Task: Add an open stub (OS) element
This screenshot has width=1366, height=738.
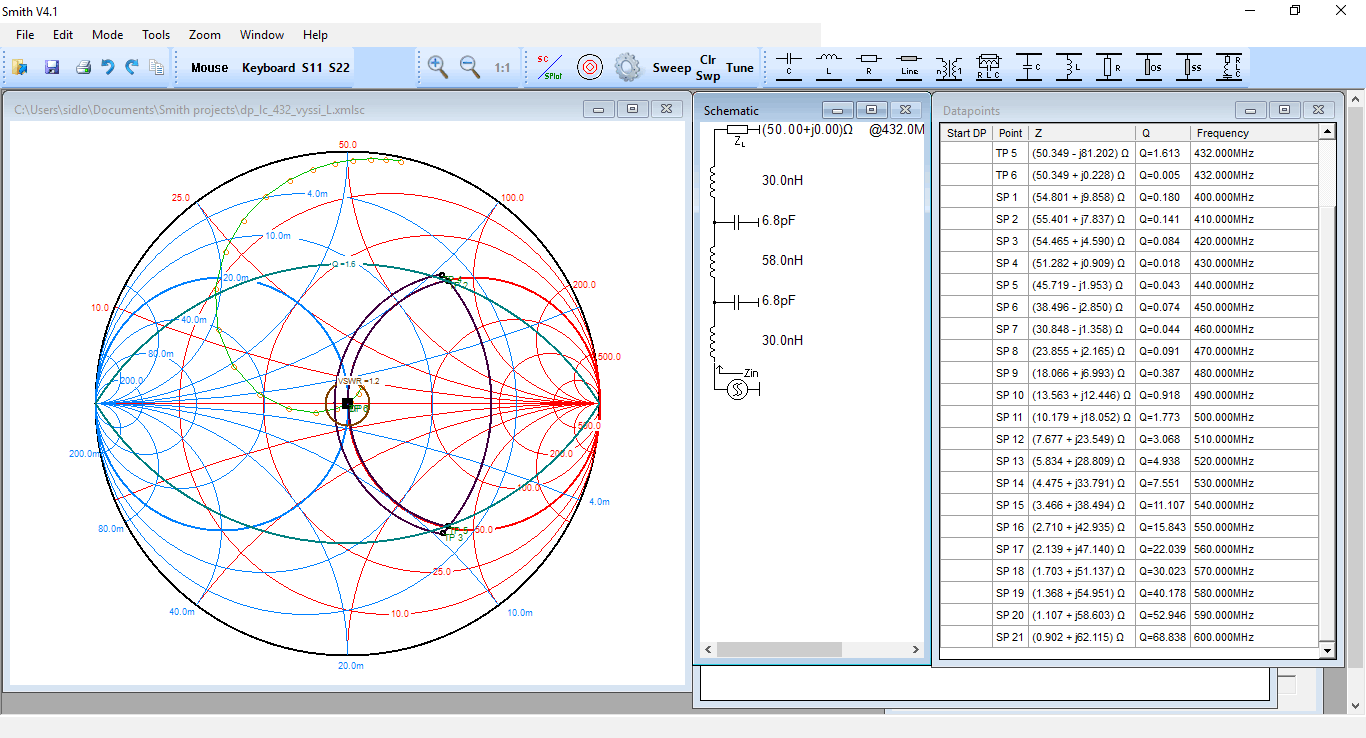Action: tap(1149, 67)
